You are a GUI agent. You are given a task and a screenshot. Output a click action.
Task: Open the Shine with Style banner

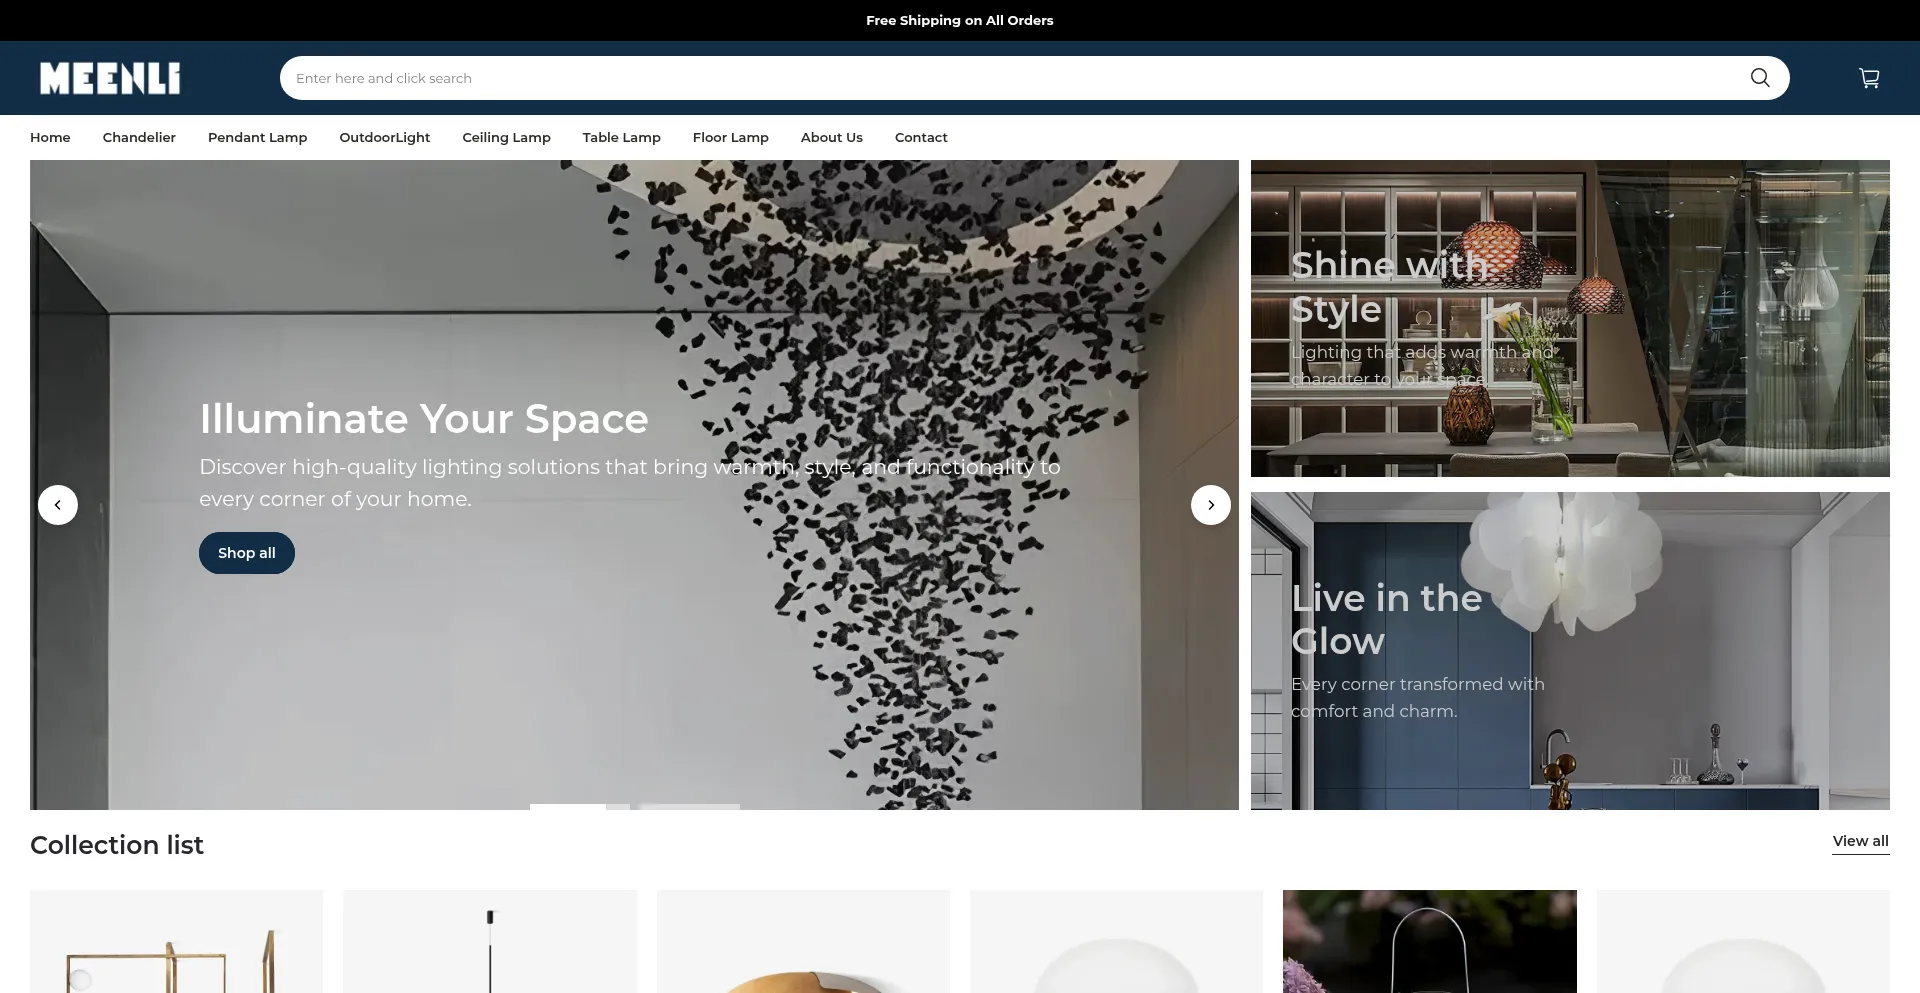pyautogui.click(x=1569, y=318)
